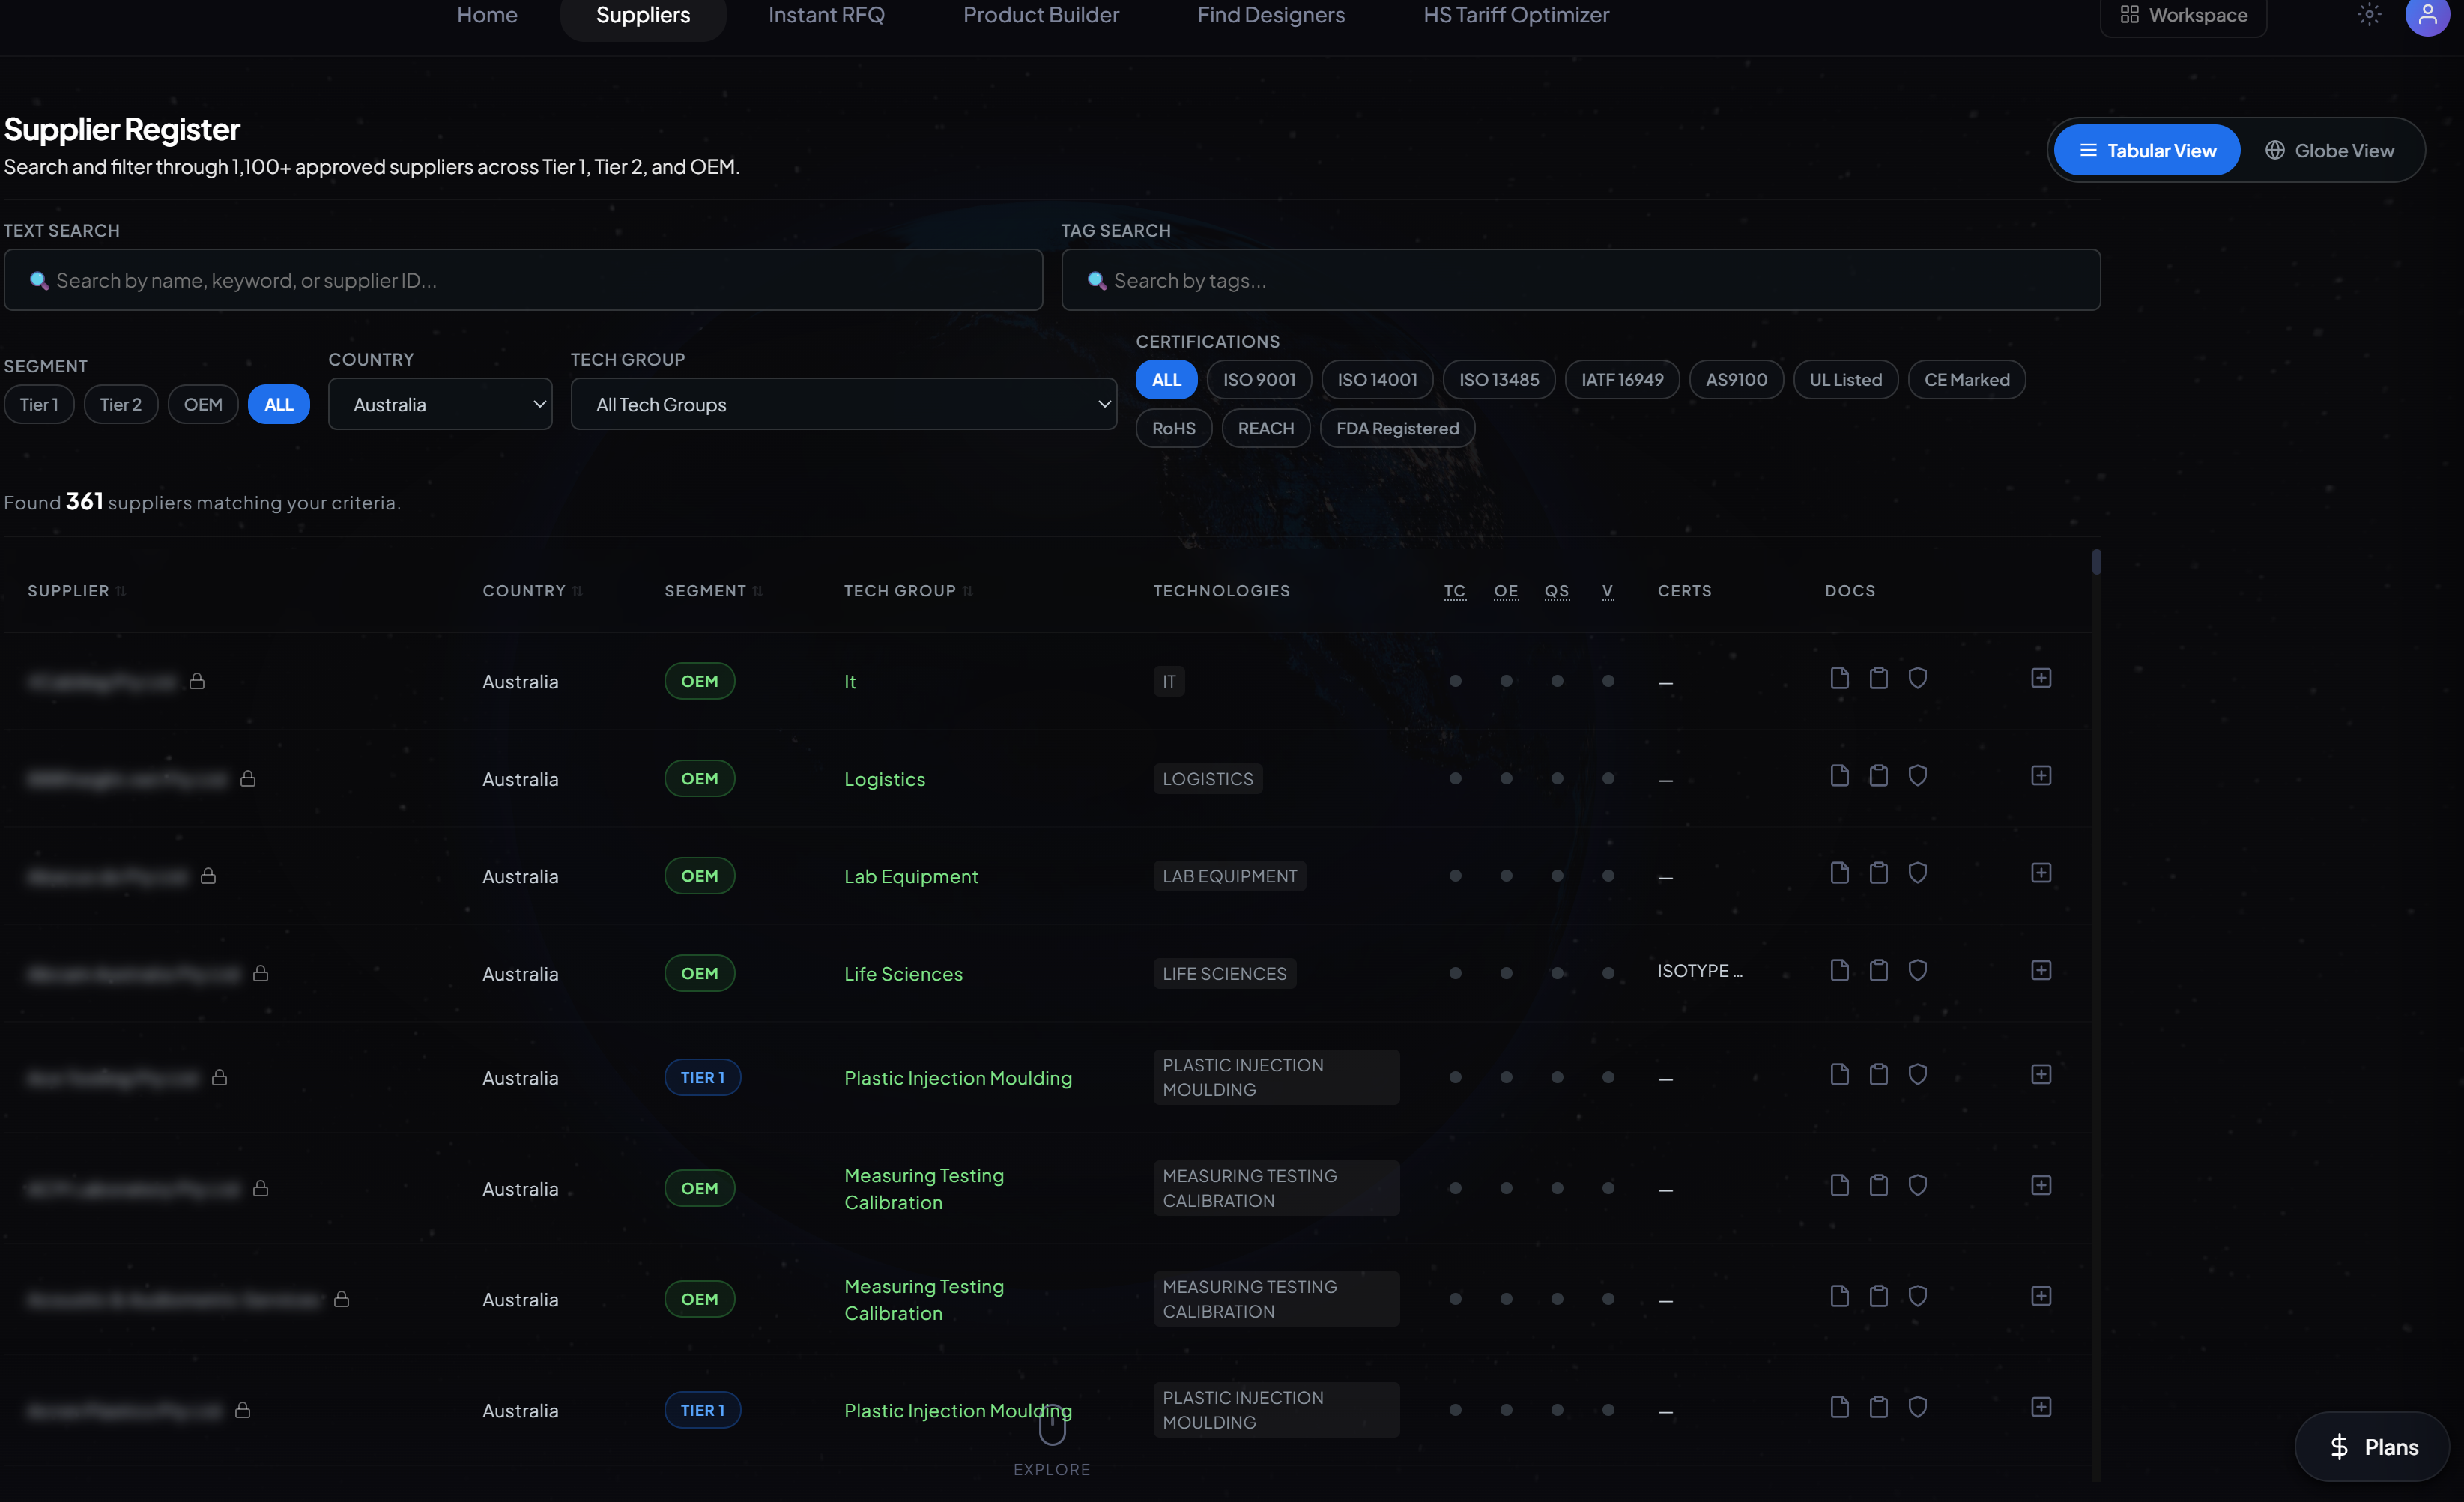The width and height of the screenshot is (2464, 1502).
Task: Click the plus-square icon in Life Sciences row
Action: [2041, 970]
